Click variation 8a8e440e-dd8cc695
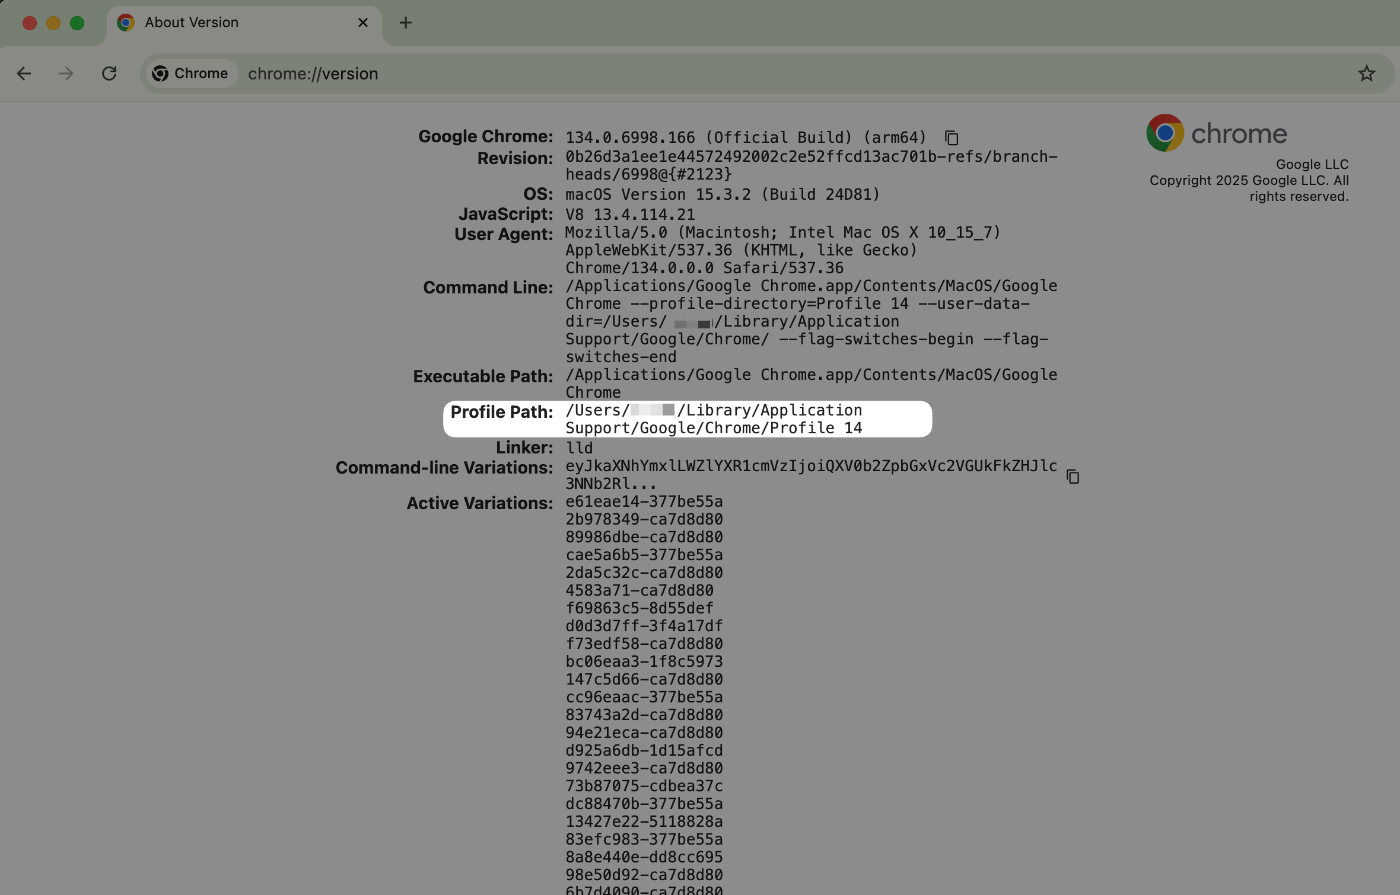 644,857
